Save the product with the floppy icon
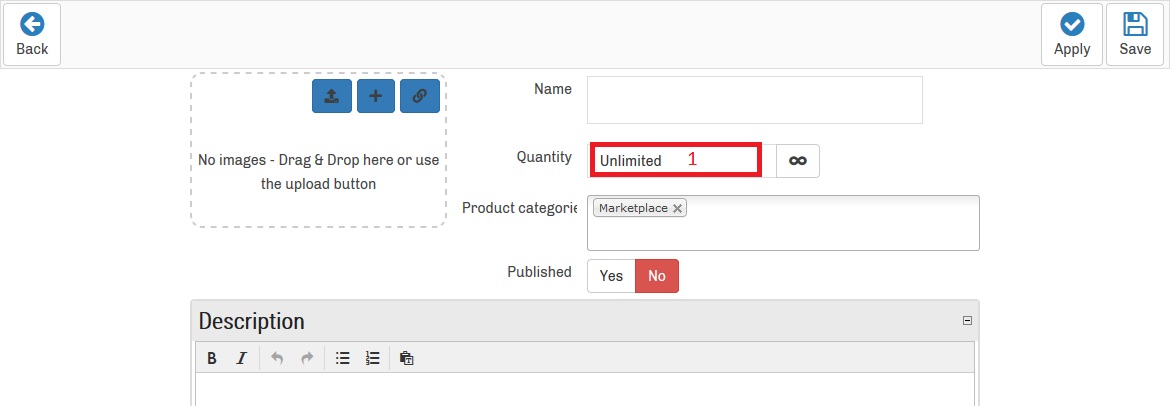Image resolution: width=1170 pixels, height=406 pixels. pyautogui.click(x=1134, y=35)
